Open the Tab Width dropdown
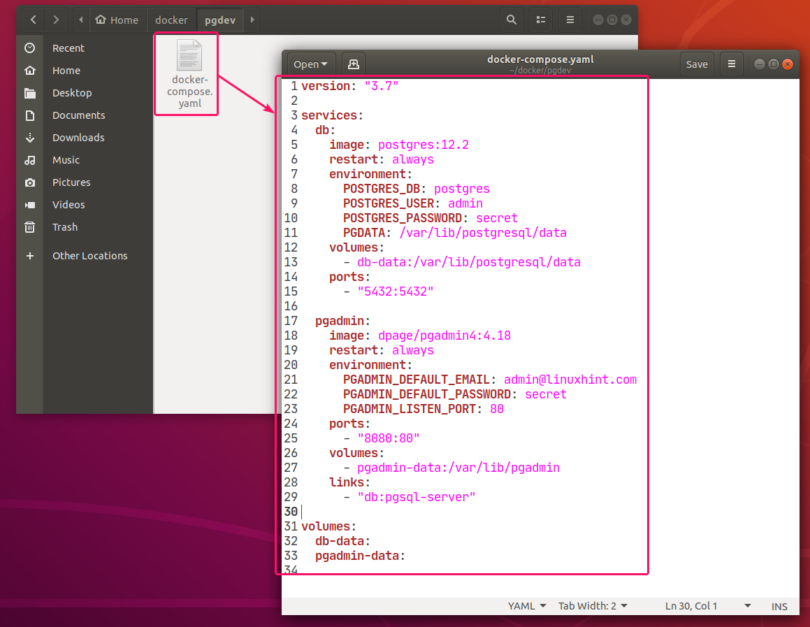Viewport: 810px width, 627px height. click(x=592, y=606)
